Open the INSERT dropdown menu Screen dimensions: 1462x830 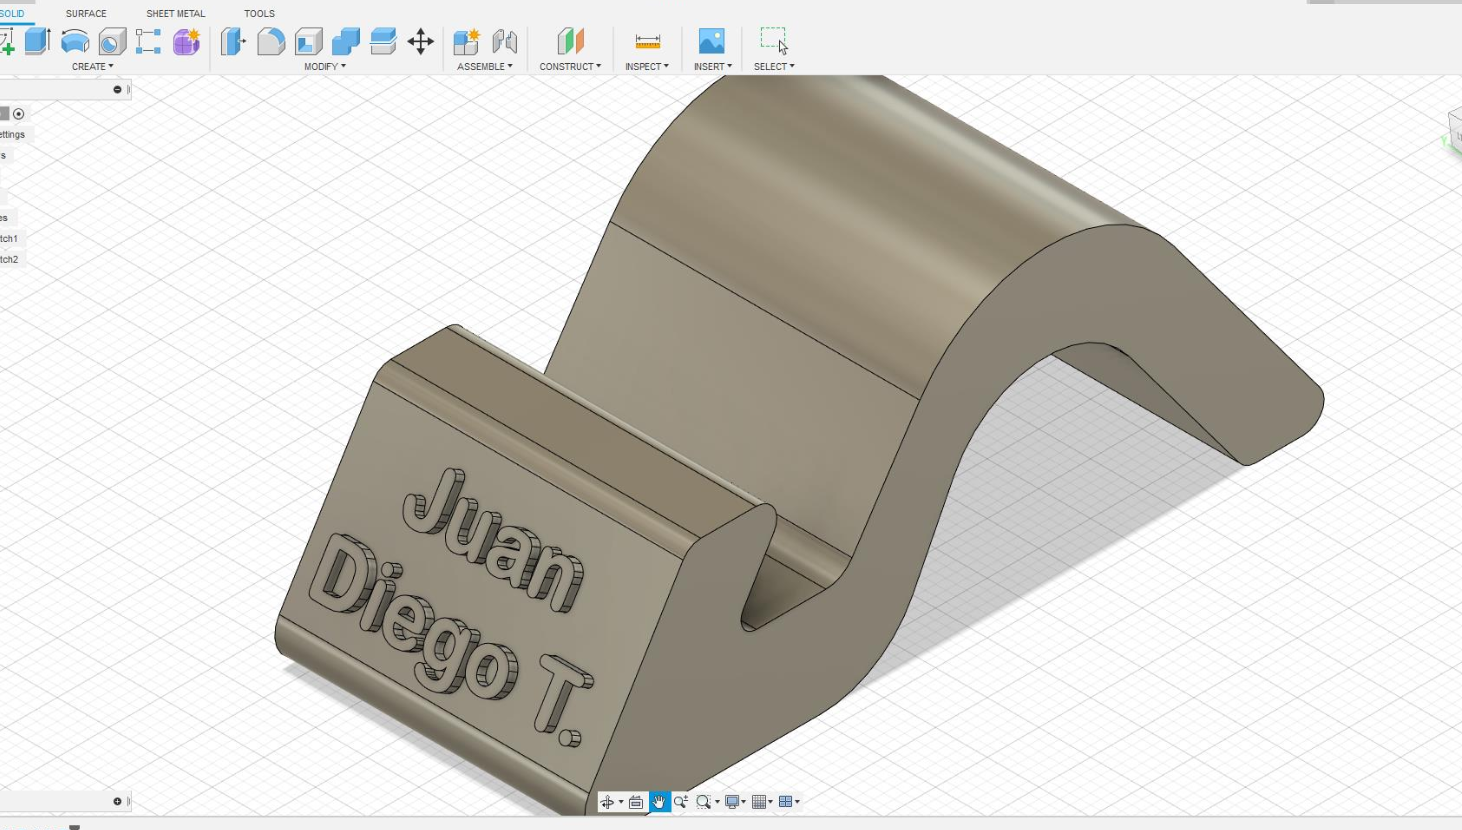(x=713, y=67)
